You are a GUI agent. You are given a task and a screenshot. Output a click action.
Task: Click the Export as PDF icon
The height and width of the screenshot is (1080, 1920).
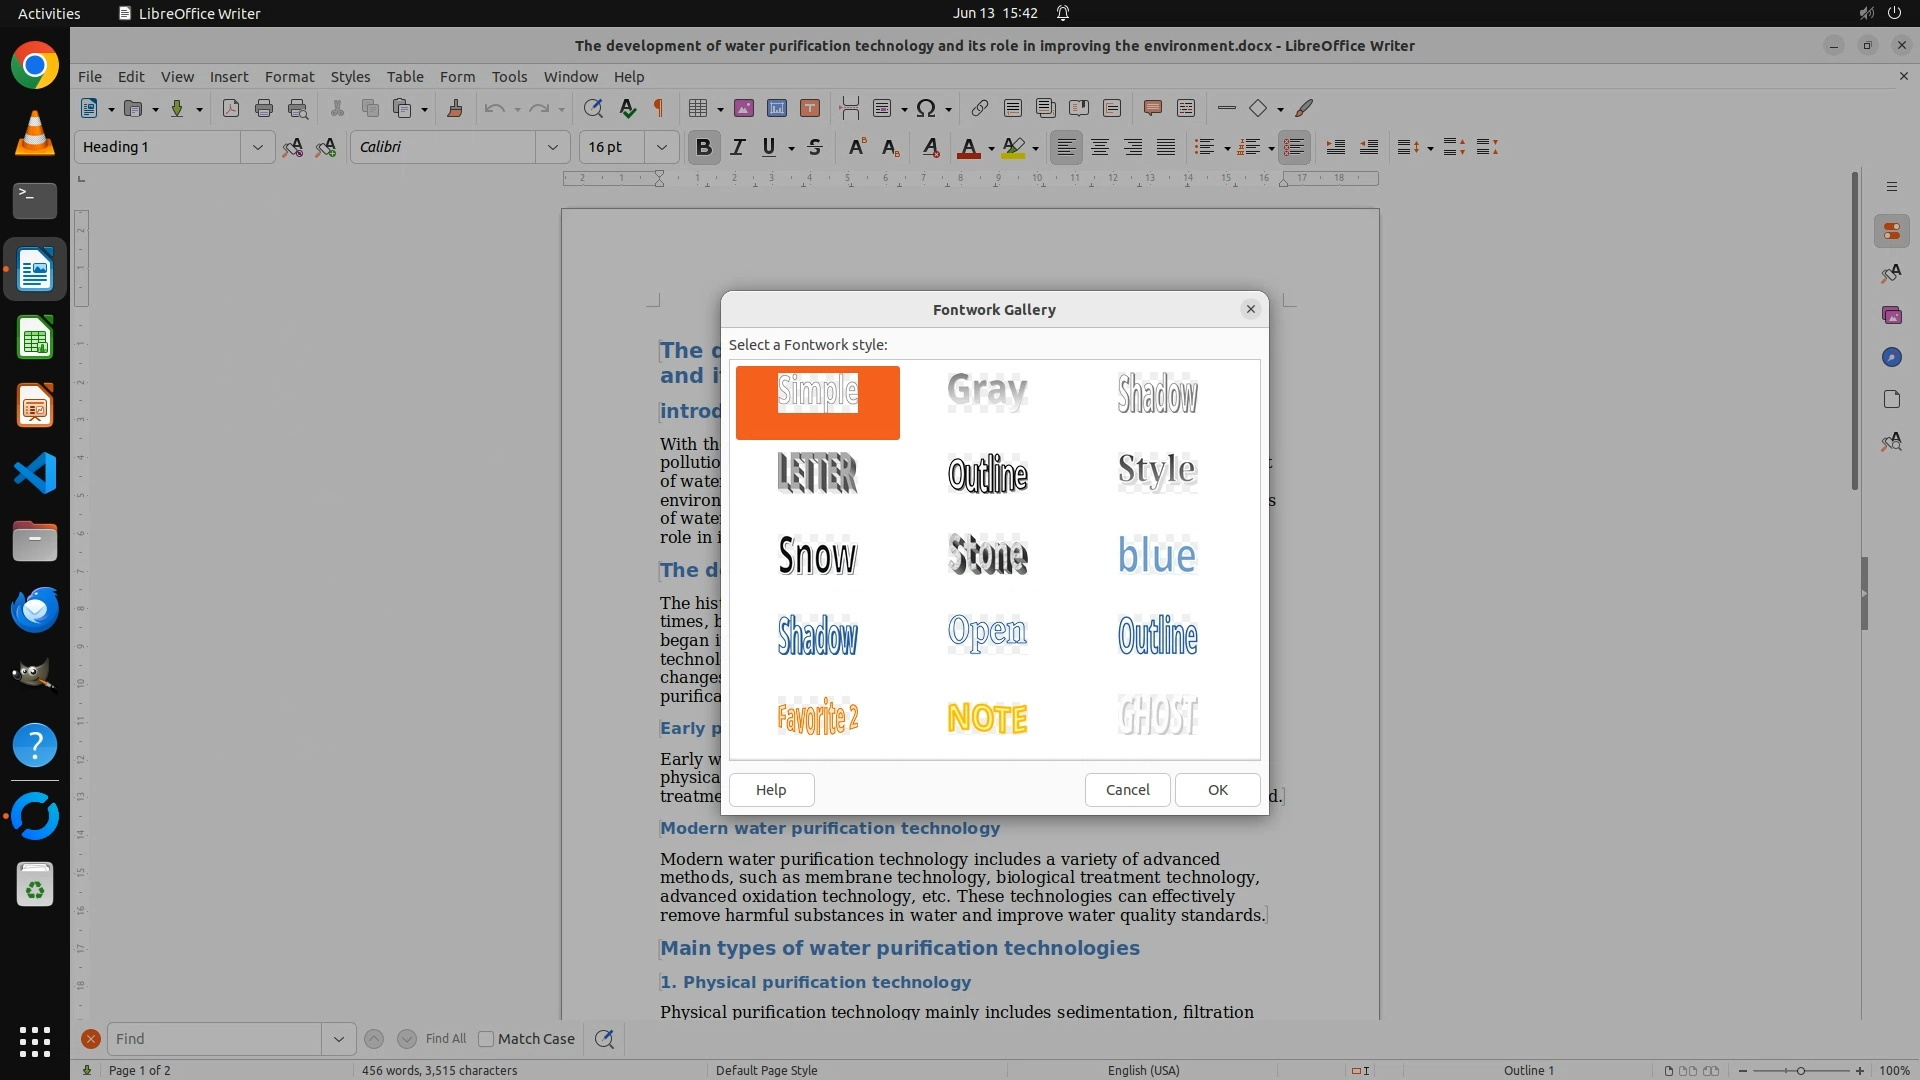click(231, 108)
